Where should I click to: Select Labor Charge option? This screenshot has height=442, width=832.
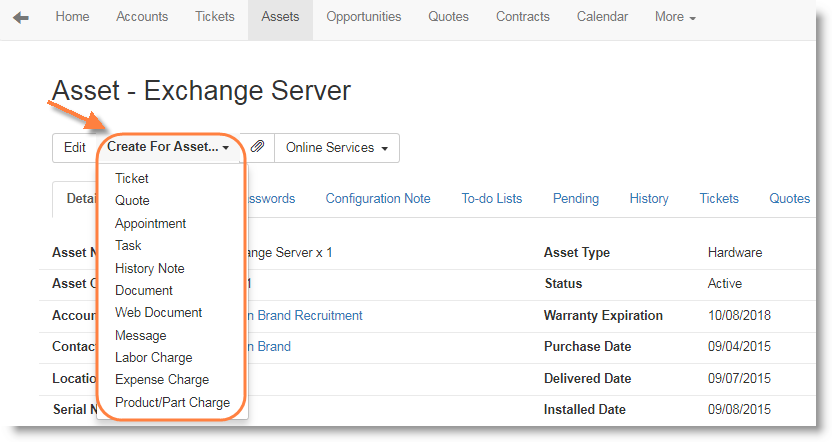(153, 357)
